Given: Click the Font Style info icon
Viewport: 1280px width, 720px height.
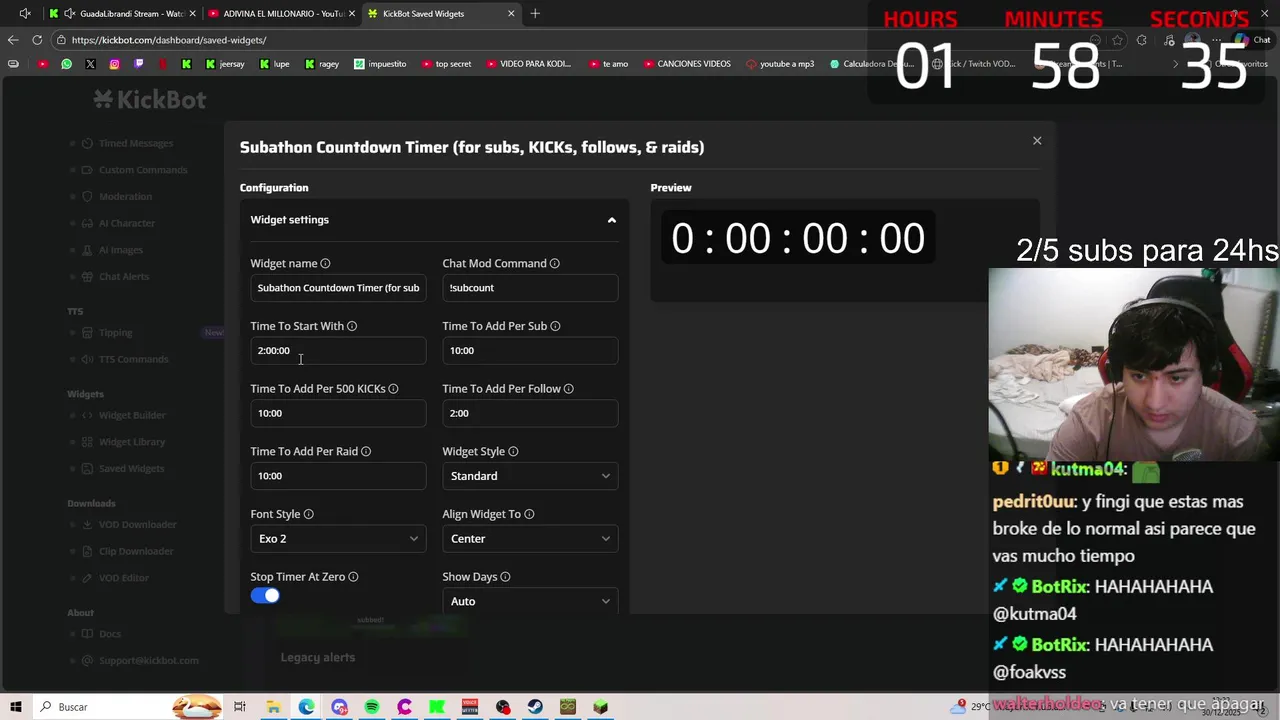Looking at the screenshot, I should 308,514.
